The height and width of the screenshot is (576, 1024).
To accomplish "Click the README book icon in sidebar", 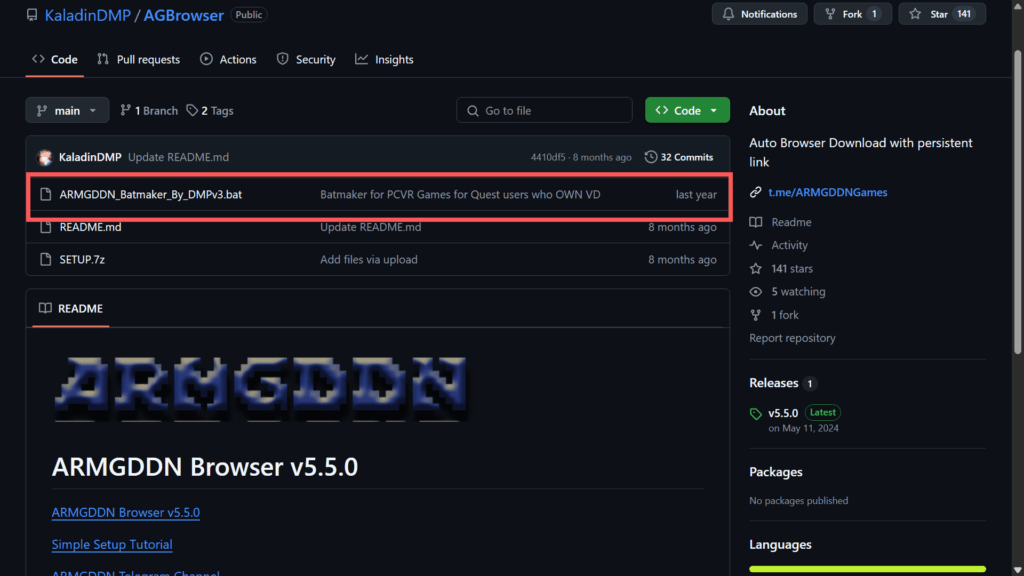I will click(x=756, y=222).
